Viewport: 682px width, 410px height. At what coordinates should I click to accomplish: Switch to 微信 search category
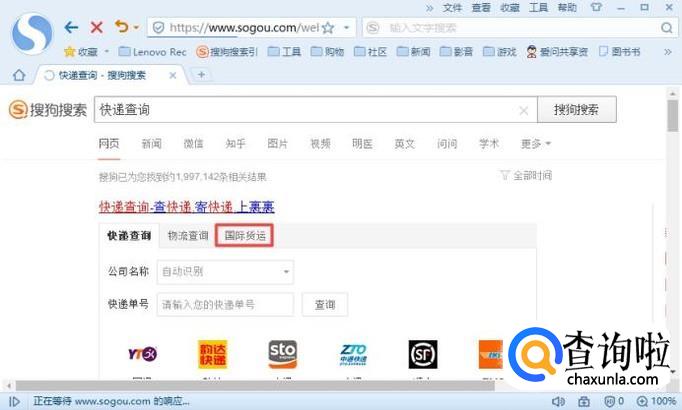(x=194, y=143)
